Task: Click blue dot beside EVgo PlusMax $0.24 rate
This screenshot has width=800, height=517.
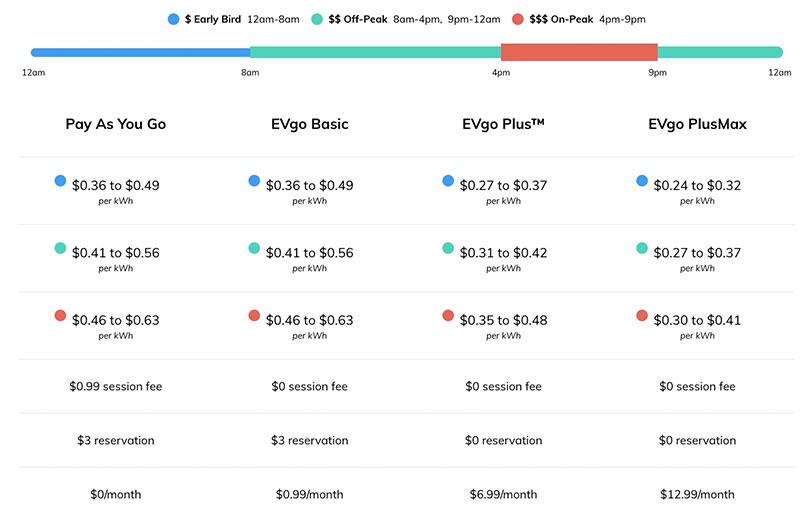Action: (x=641, y=181)
